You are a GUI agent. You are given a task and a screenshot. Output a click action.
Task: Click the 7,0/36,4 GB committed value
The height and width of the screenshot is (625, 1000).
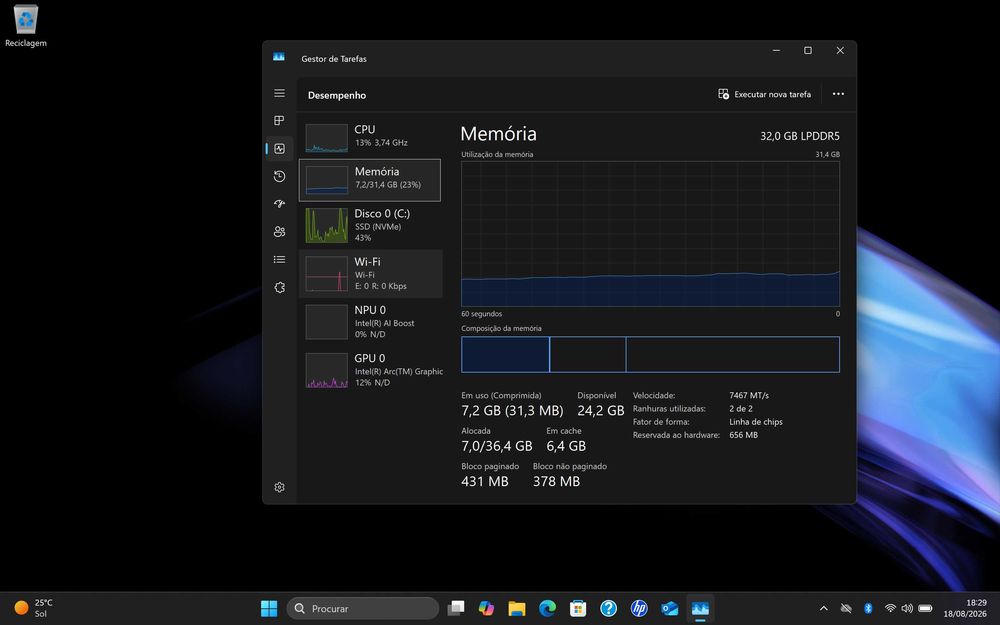tap(497, 446)
